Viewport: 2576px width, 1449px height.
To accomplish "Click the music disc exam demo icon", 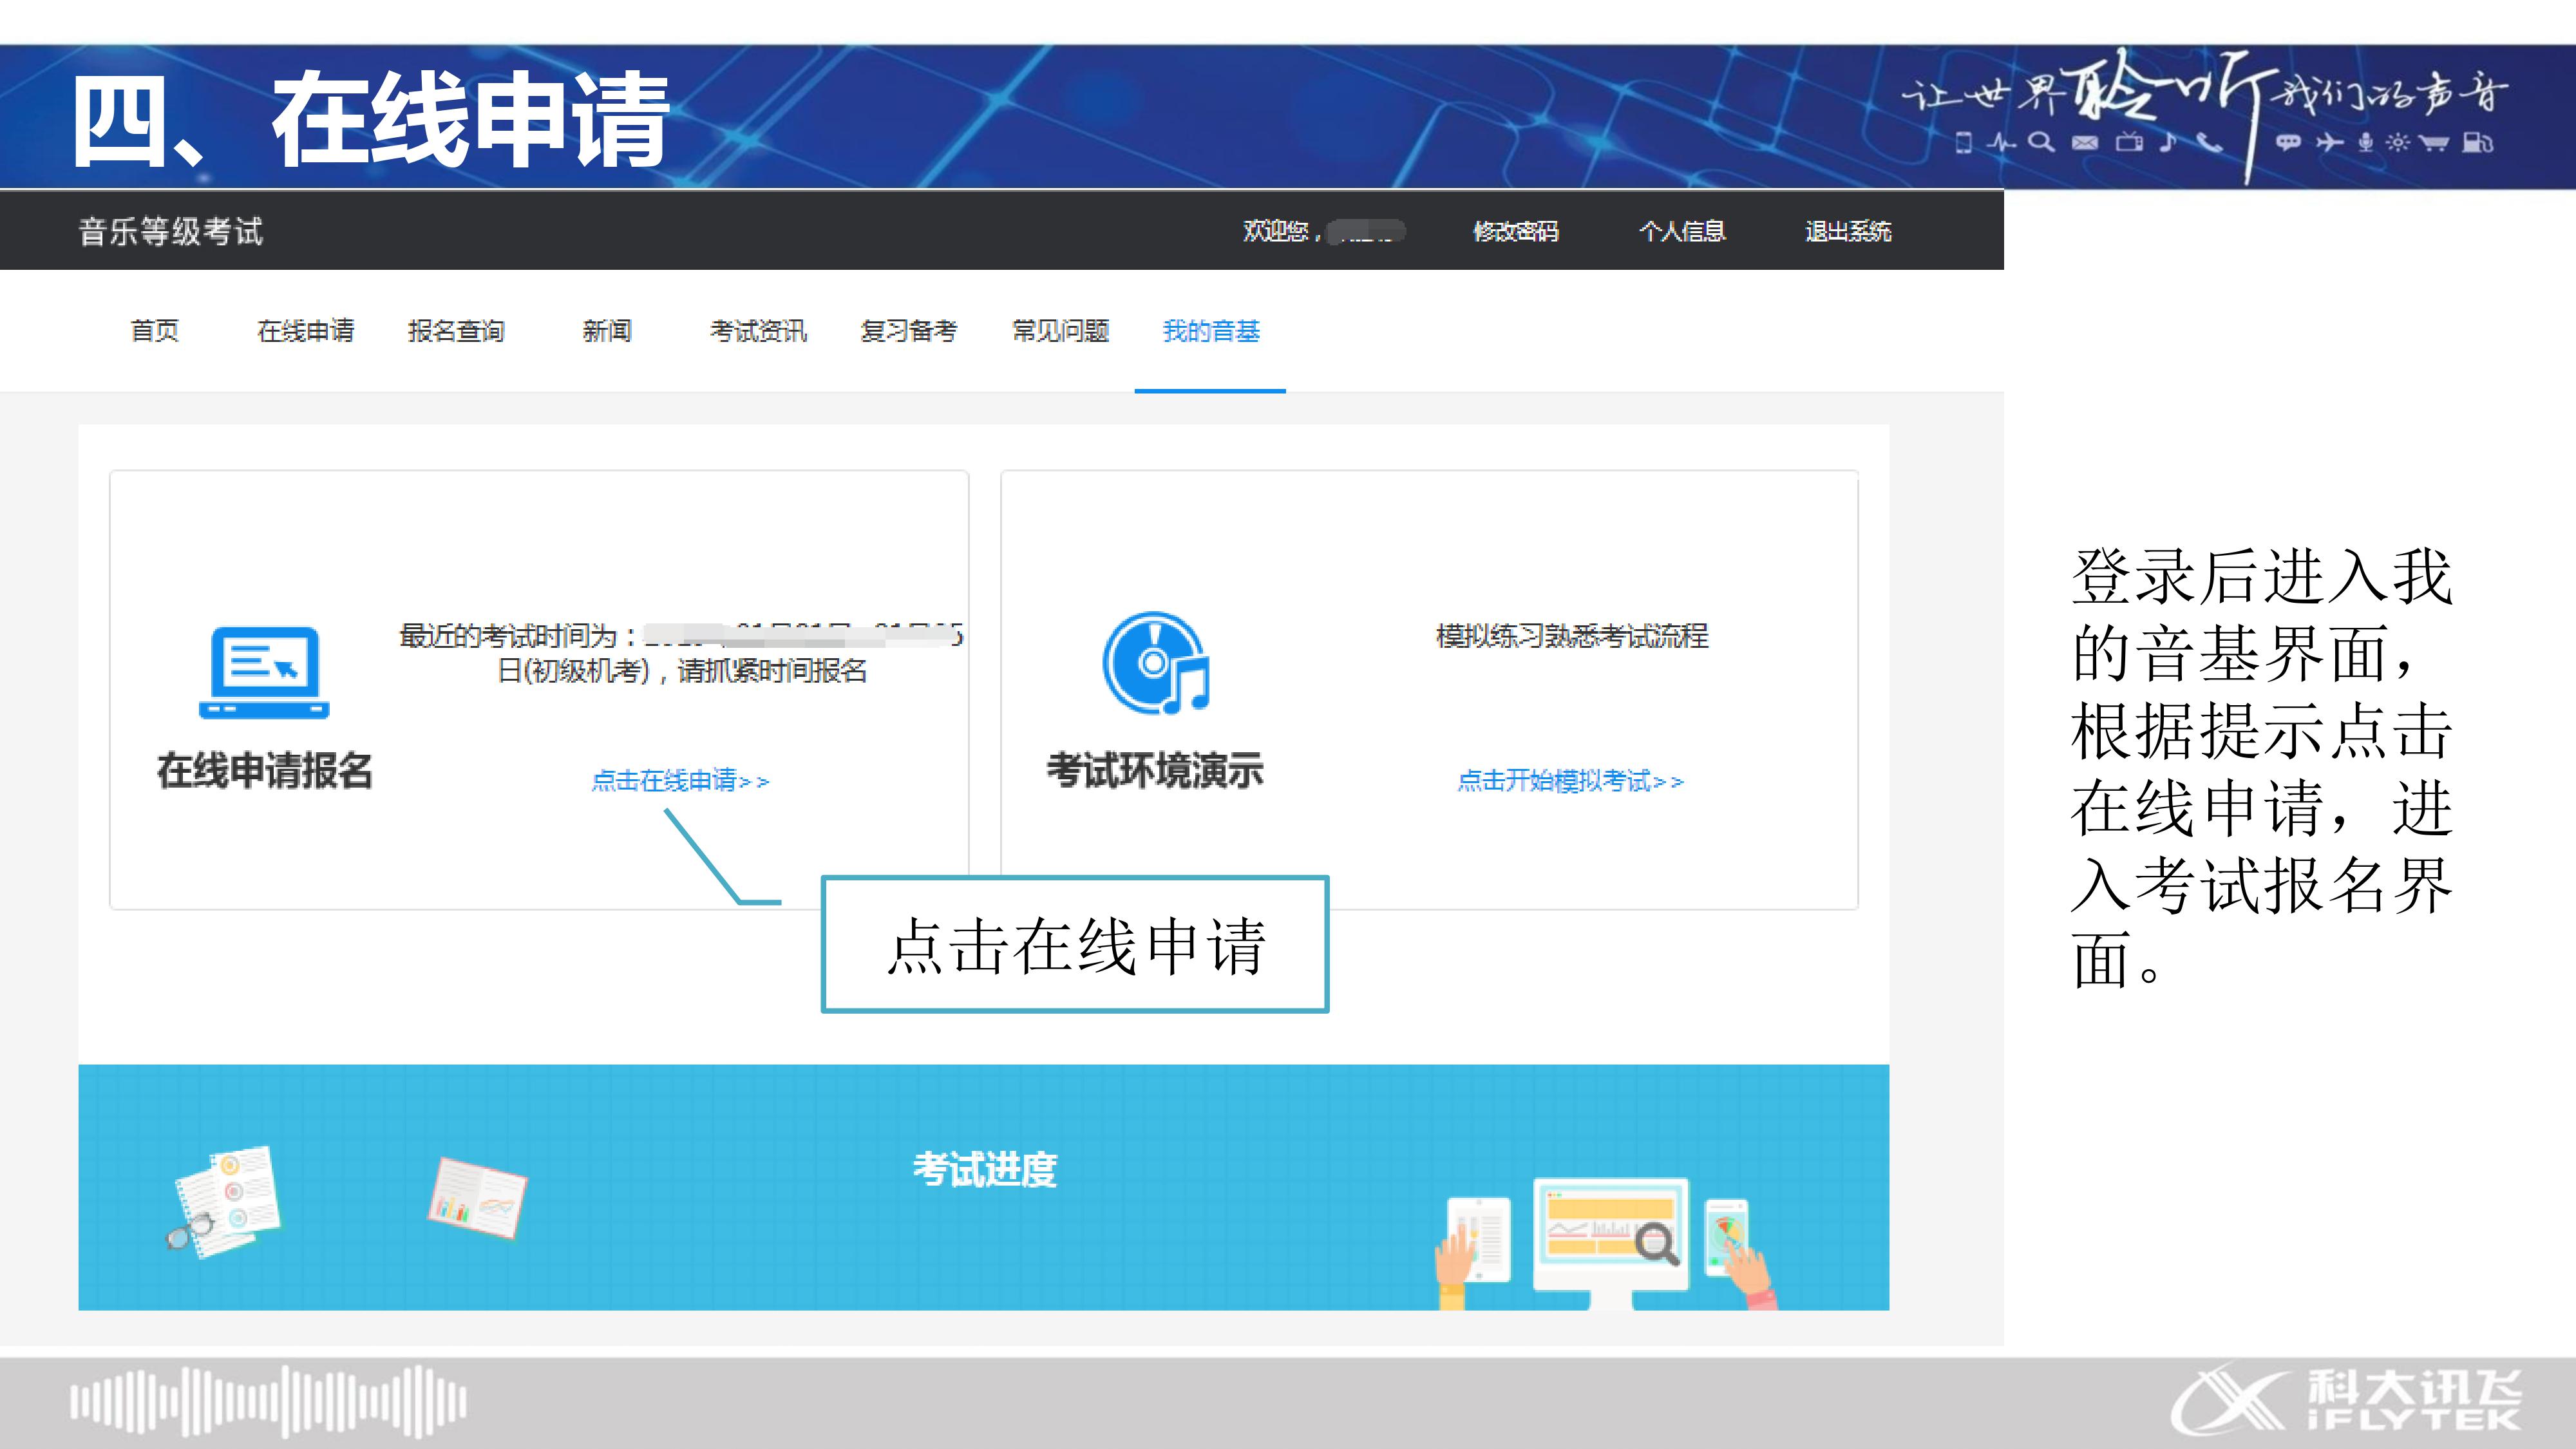I will [1156, 664].
